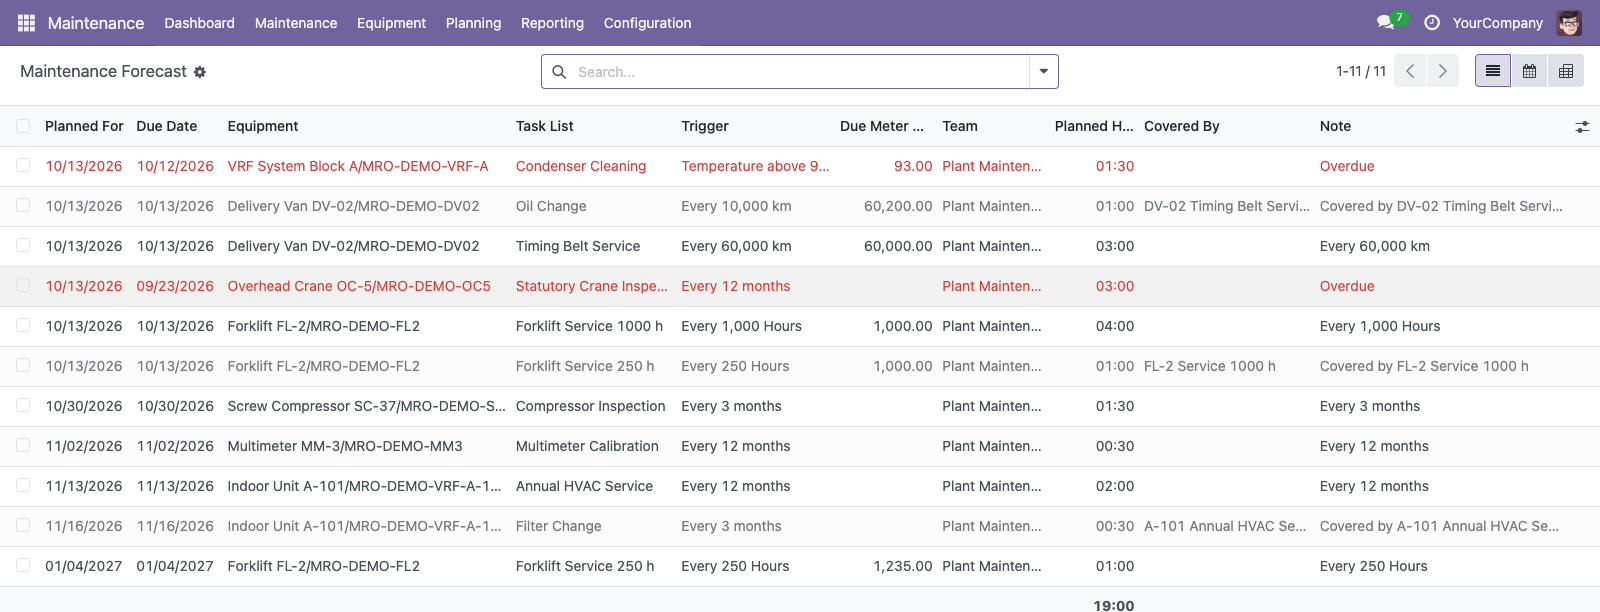1600x612 pixels.
Task: Tick the checkbox for the VRF System Block row
Action: click(x=23, y=166)
